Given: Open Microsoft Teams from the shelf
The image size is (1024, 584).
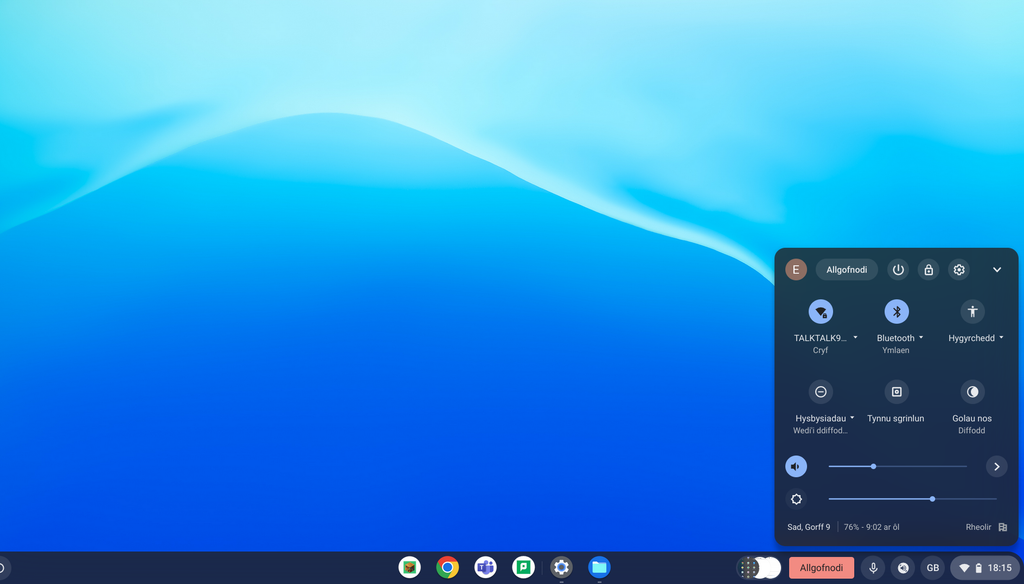Looking at the screenshot, I should [x=485, y=567].
